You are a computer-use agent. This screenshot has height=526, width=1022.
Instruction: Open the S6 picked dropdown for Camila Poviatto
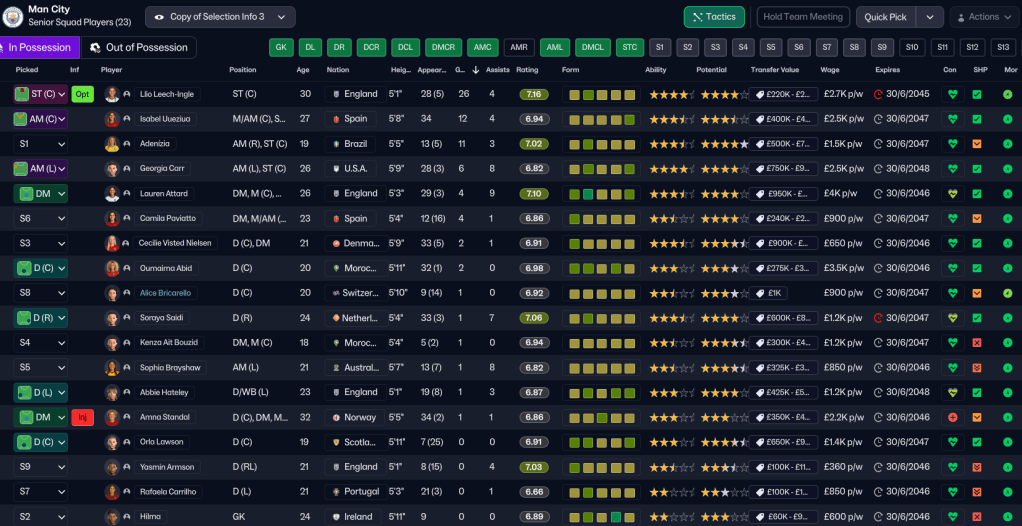pyautogui.click(x=40, y=218)
